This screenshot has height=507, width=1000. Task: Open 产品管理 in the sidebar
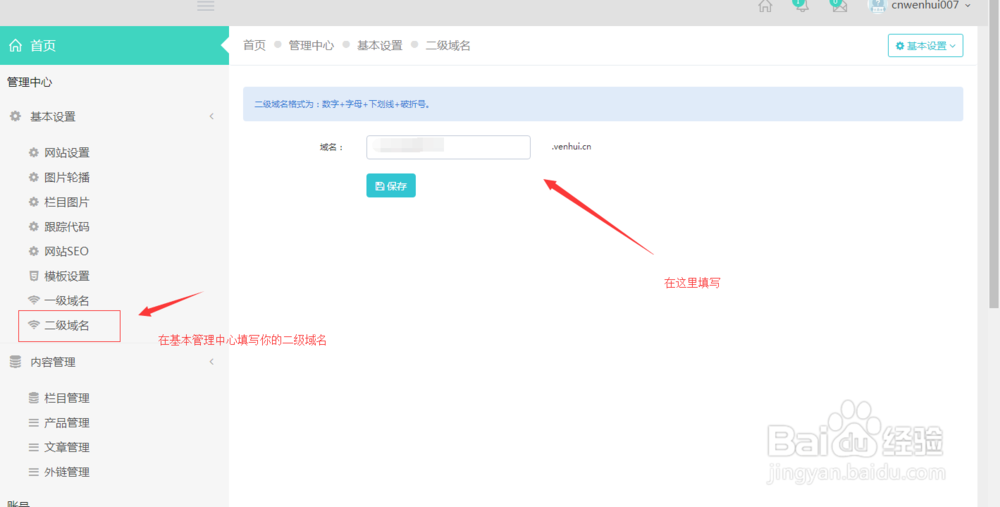(x=67, y=423)
